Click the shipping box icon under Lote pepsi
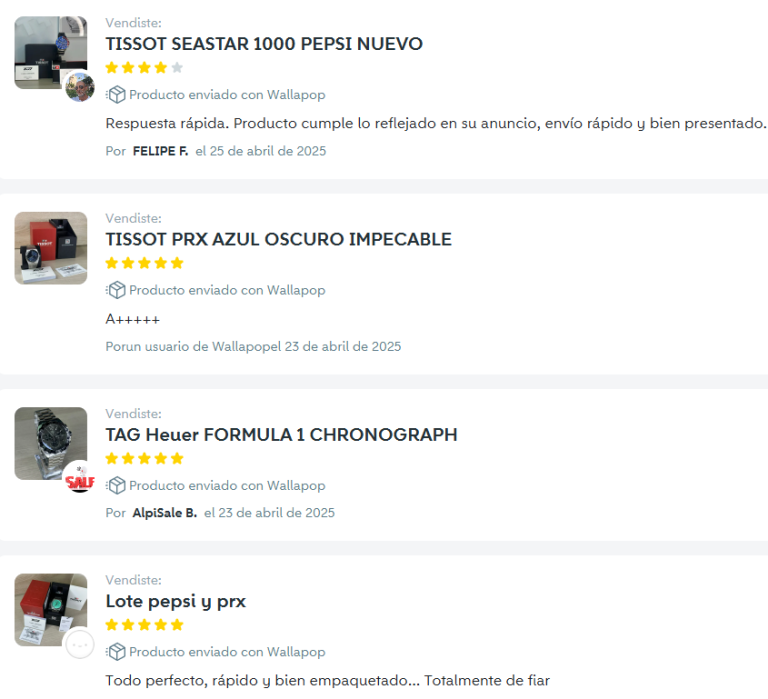This screenshot has height=699, width=768. click(x=116, y=652)
